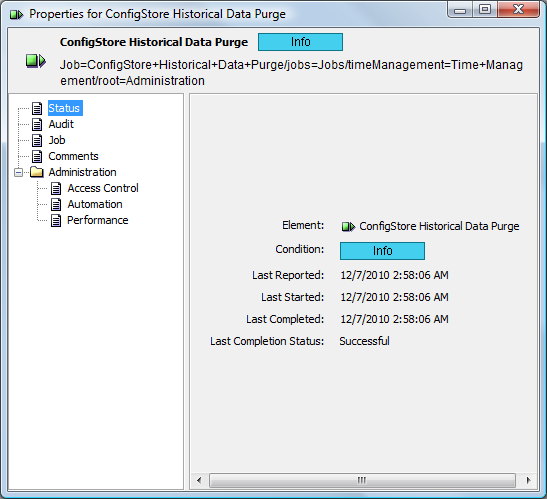The width and height of the screenshot is (547, 499).
Task: Click the bold ConfigStore Historical Data Purge heading
Action: pos(154,42)
